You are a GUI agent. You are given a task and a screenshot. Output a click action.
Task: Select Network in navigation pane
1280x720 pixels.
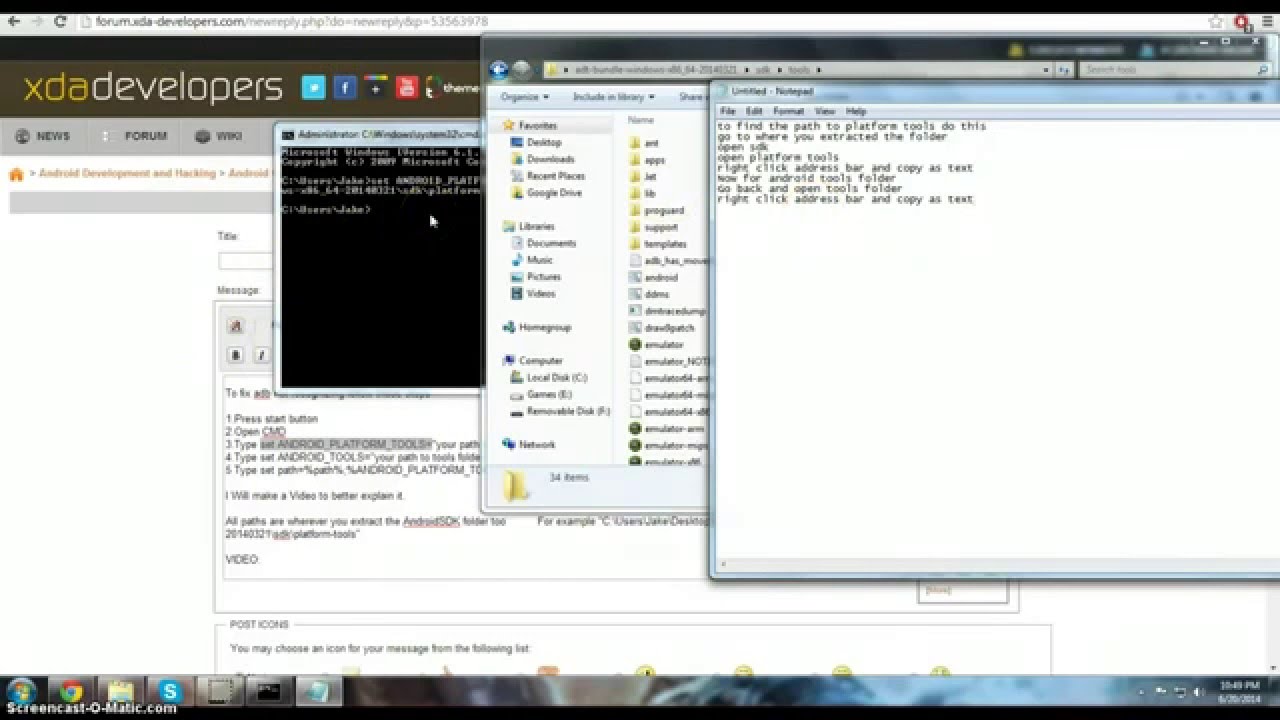[x=528, y=445]
